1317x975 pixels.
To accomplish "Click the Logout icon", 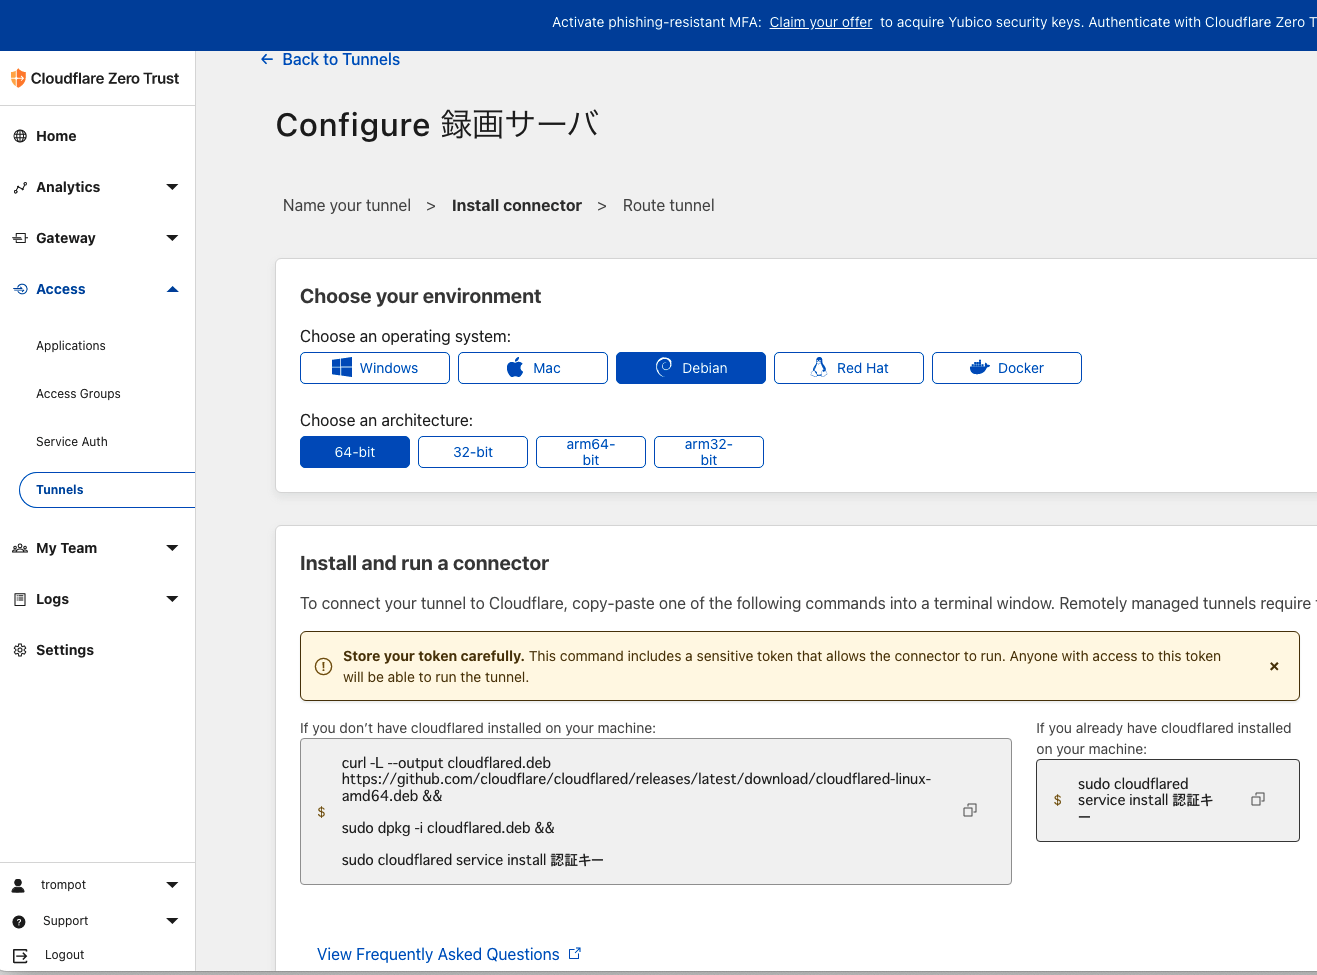I will coord(19,955).
